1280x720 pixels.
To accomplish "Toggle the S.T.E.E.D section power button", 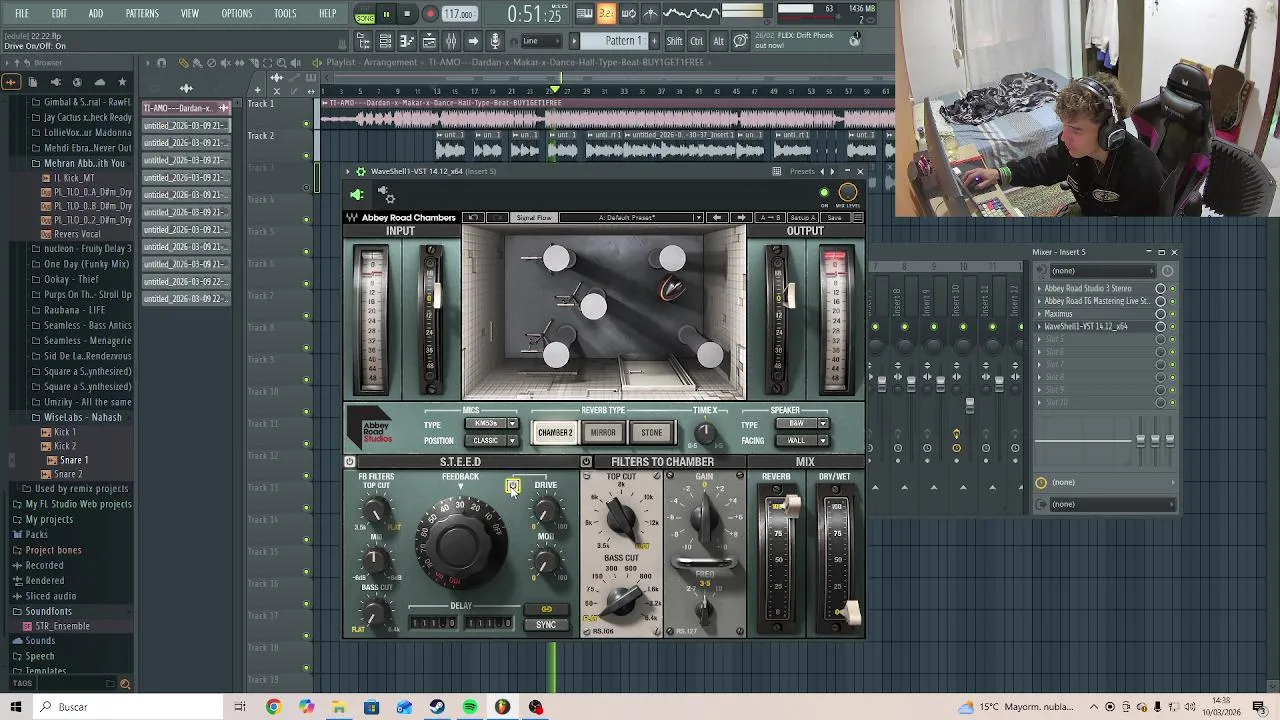I will (349, 462).
